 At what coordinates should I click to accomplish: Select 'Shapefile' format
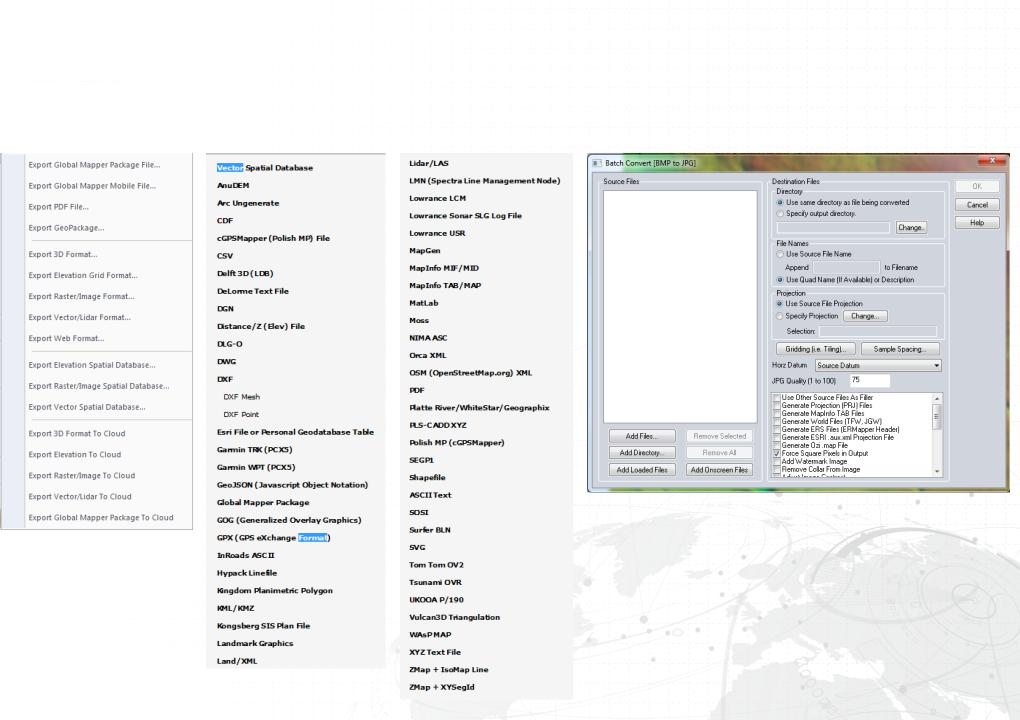(x=427, y=478)
